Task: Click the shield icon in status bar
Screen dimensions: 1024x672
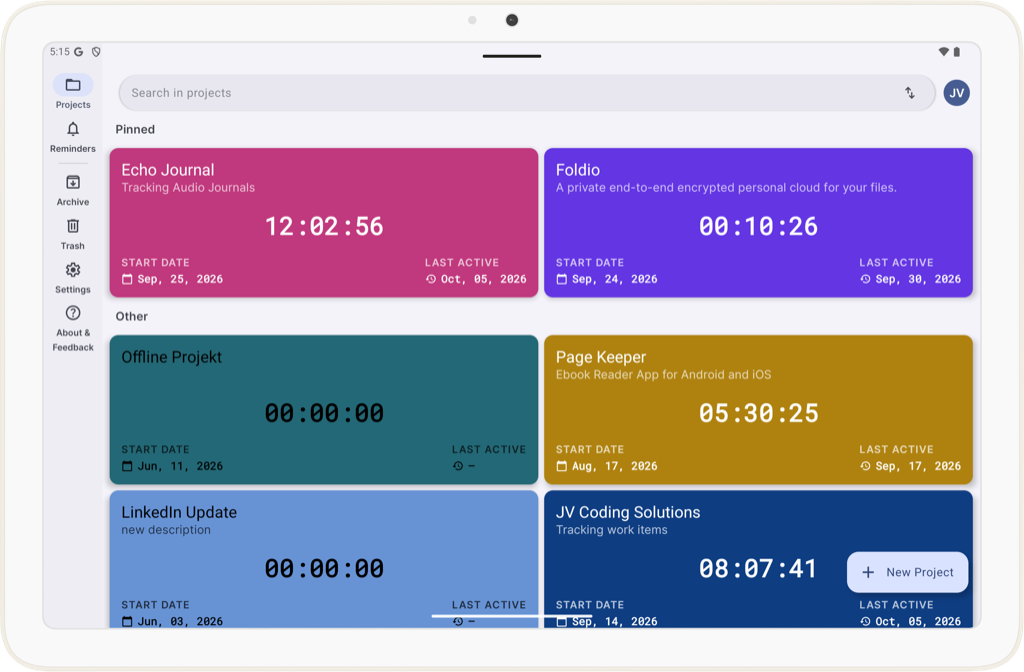Action: click(x=96, y=52)
